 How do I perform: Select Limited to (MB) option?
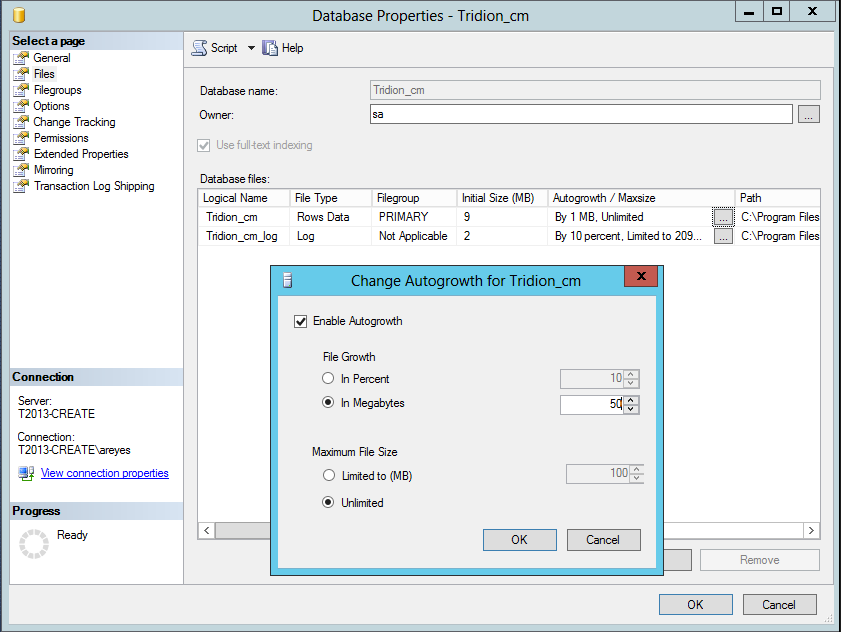coord(328,476)
